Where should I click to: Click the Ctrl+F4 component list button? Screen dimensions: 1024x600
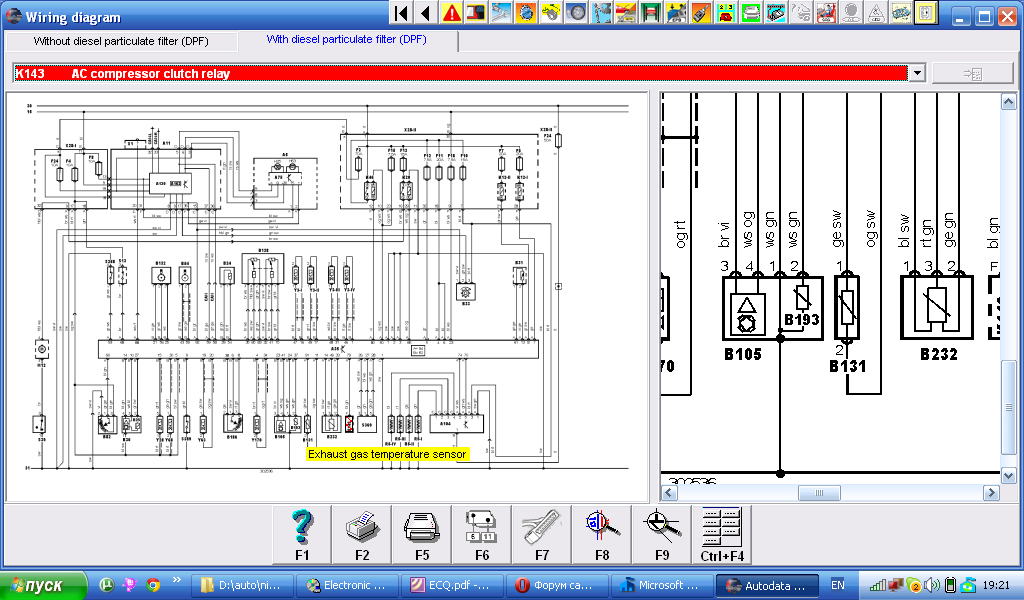[722, 535]
